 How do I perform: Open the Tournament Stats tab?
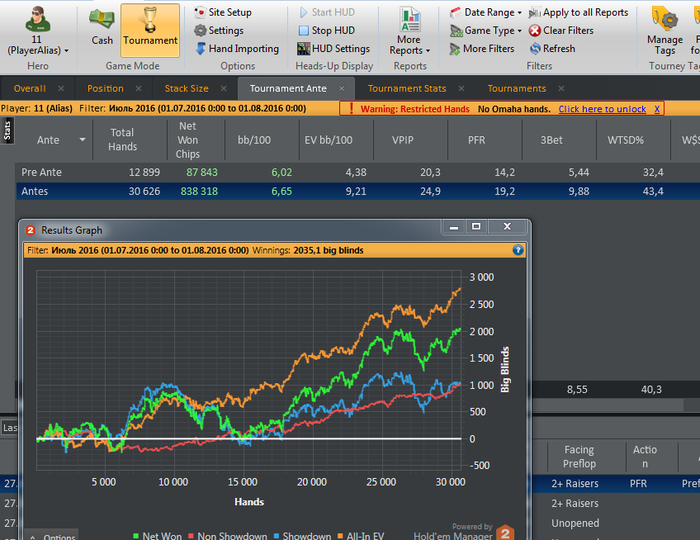click(x=407, y=88)
